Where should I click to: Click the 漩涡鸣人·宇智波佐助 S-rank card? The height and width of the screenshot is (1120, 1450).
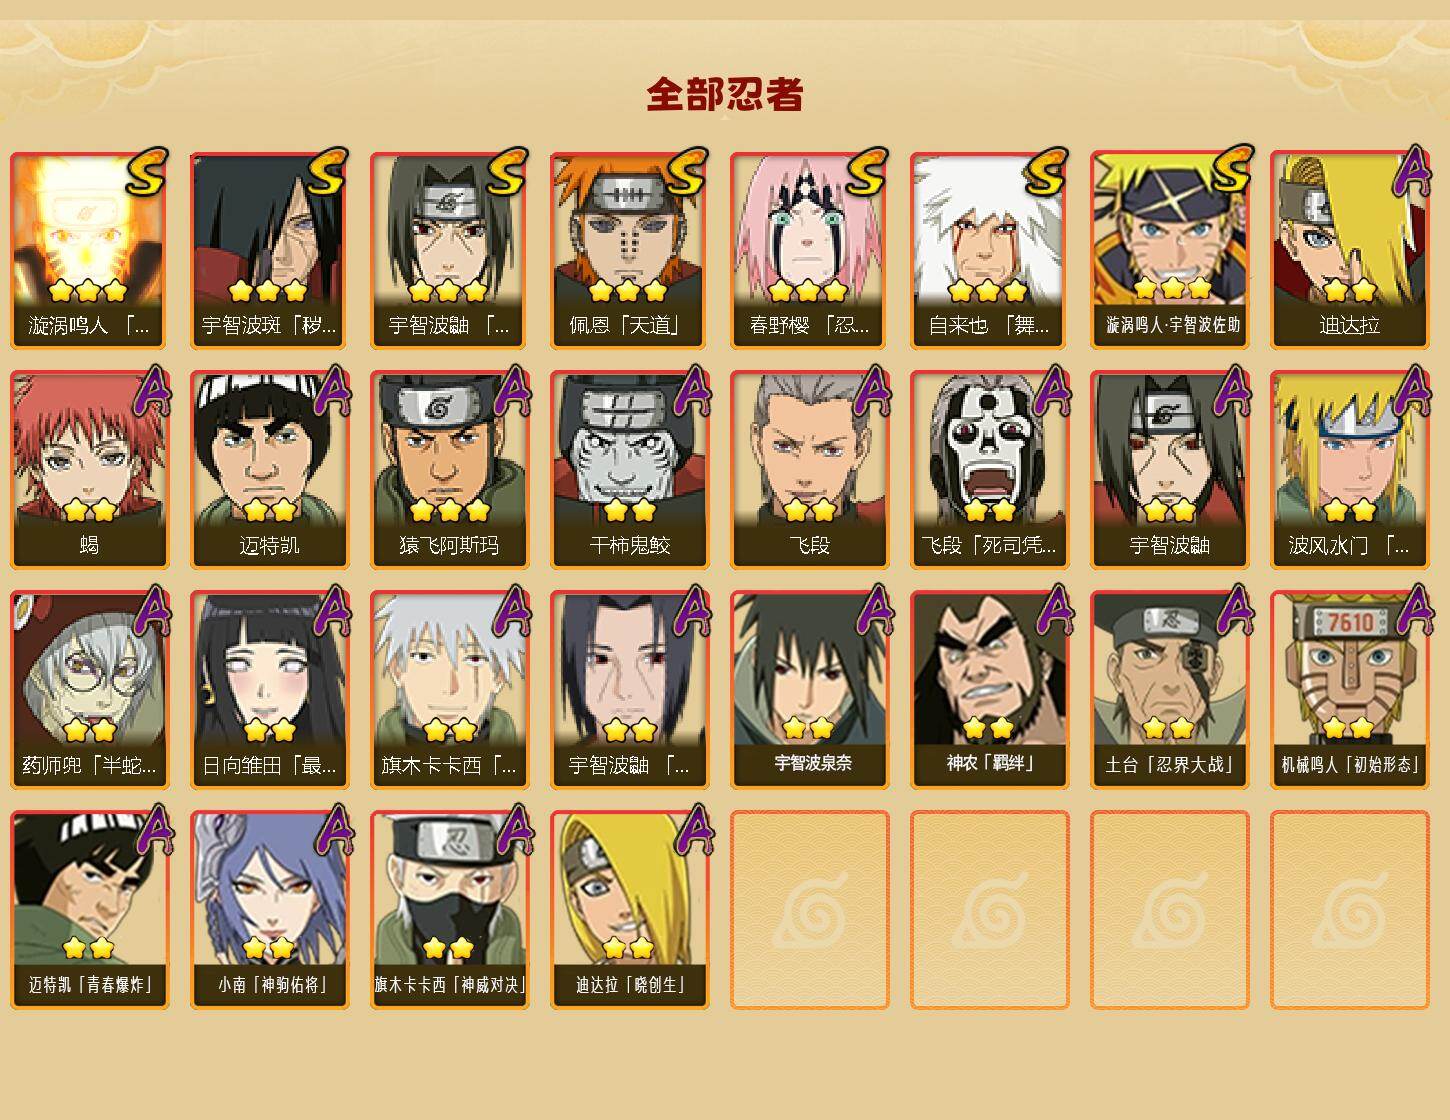point(1169,250)
